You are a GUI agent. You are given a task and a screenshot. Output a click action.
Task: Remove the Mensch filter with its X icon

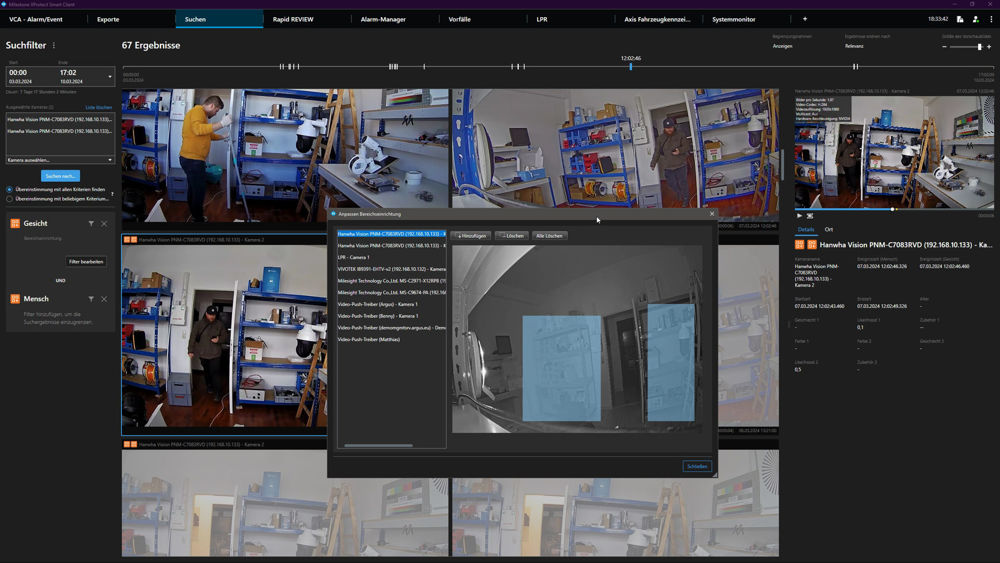[104, 299]
